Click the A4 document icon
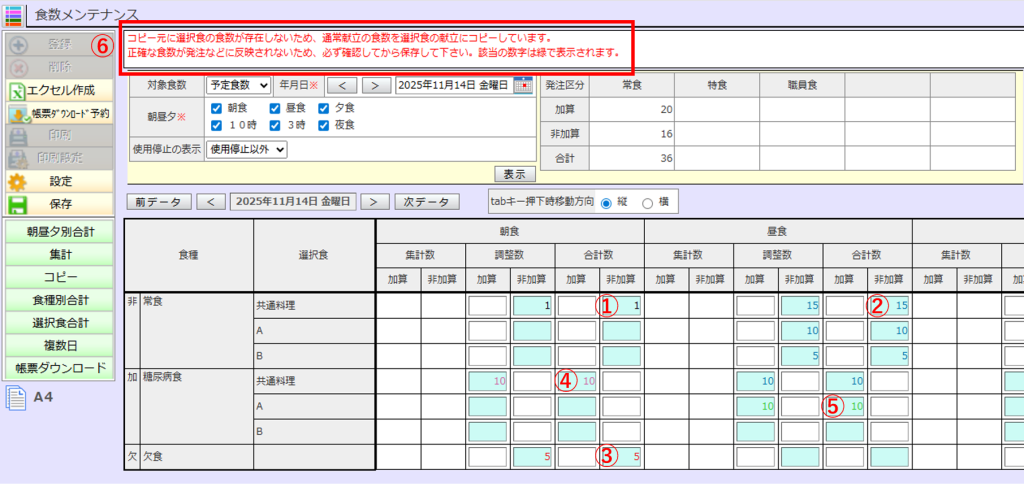 click(x=16, y=397)
